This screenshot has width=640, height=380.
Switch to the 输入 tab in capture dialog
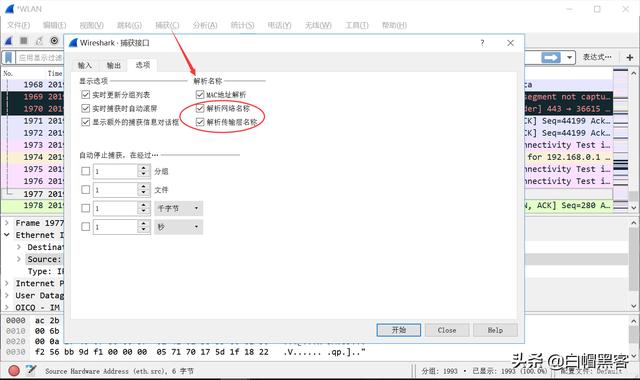[85, 65]
